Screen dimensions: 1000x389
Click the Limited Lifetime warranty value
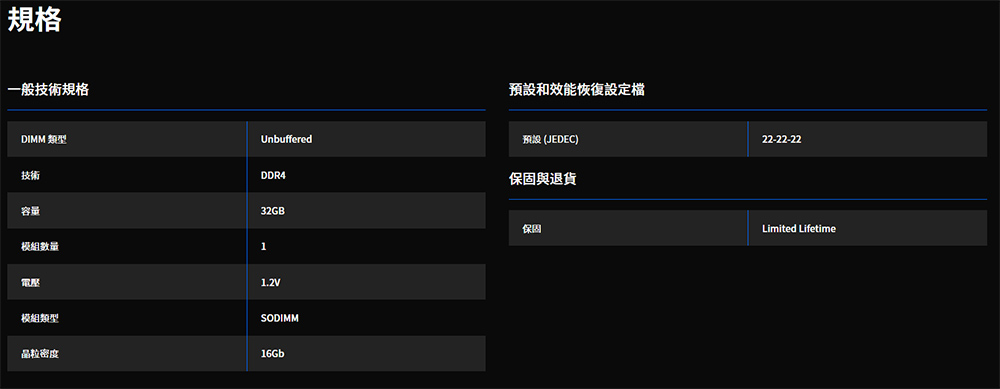click(x=798, y=228)
